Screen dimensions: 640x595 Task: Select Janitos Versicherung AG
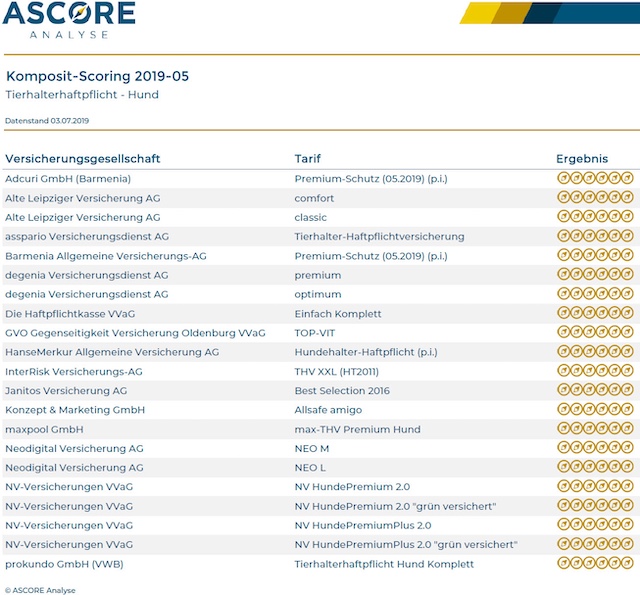[x=66, y=391]
